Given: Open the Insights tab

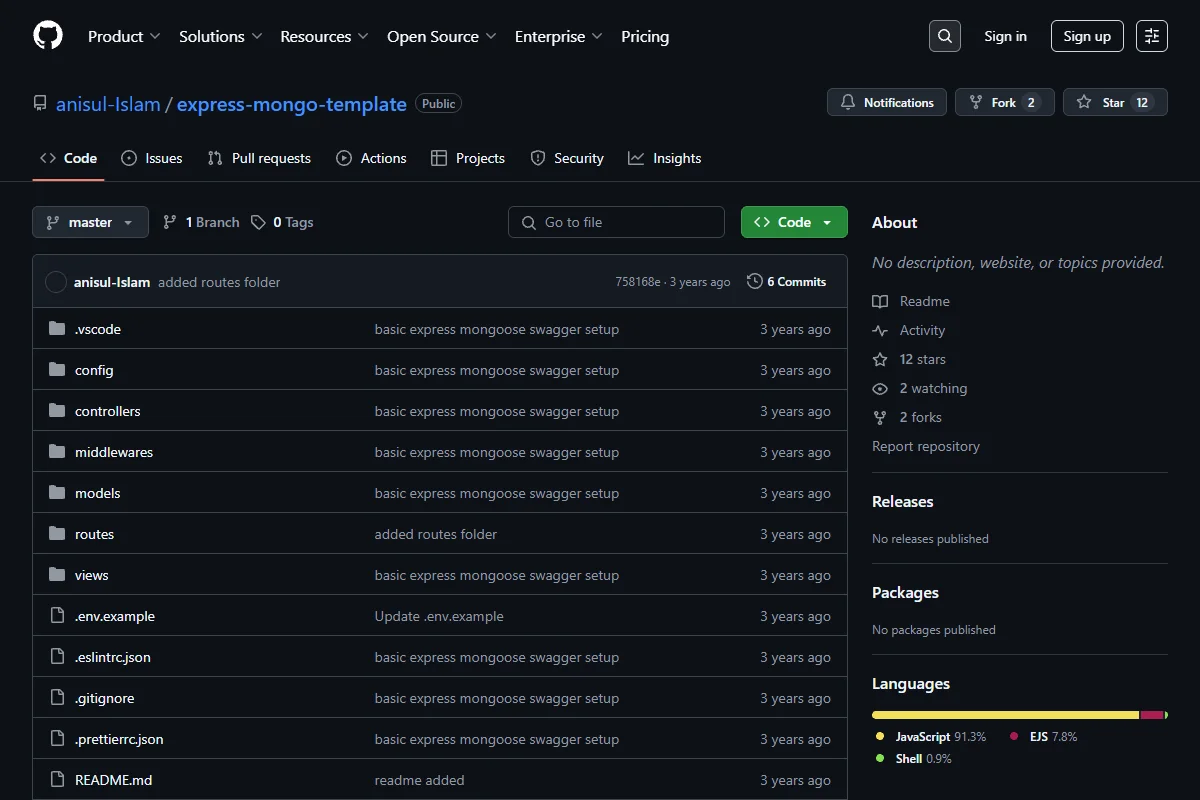Looking at the screenshot, I should (665, 158).
